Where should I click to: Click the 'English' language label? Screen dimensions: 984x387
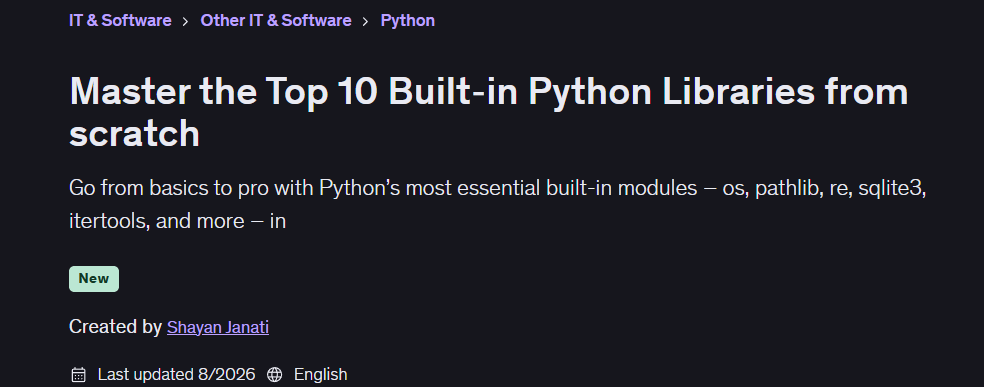point(320,375)
